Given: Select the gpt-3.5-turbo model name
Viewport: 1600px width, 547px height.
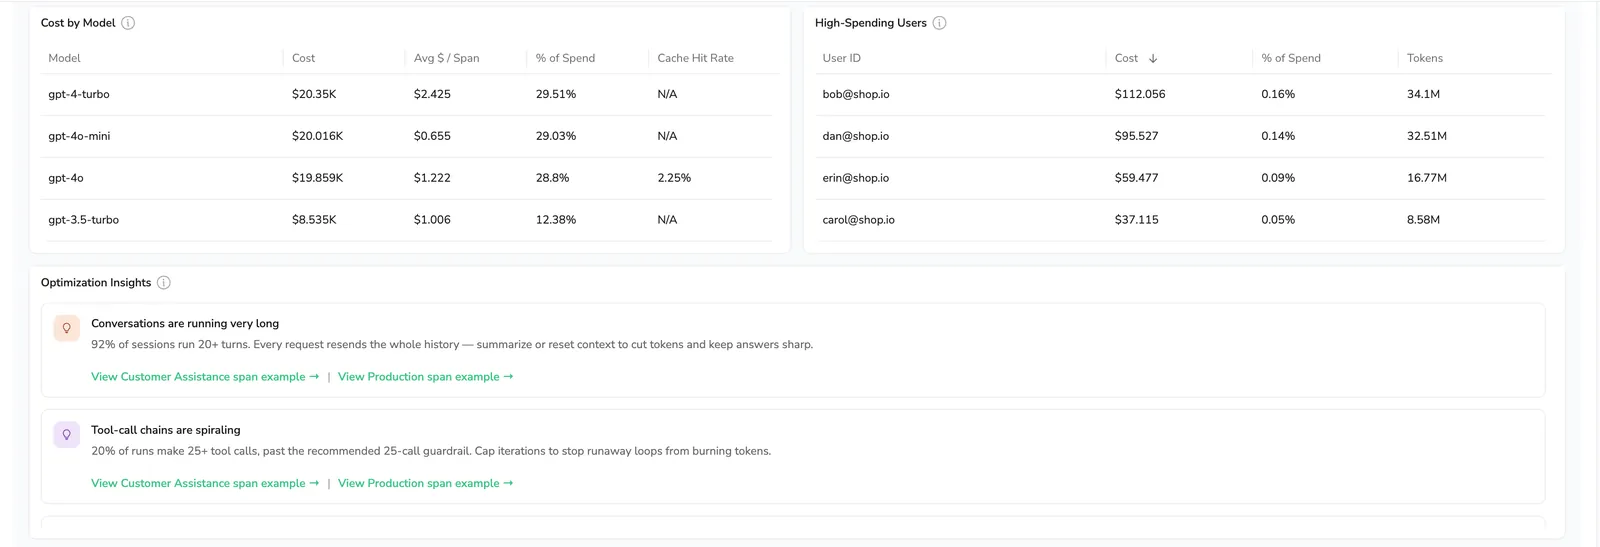Looking at the screenshot, I should pos(83,220).
